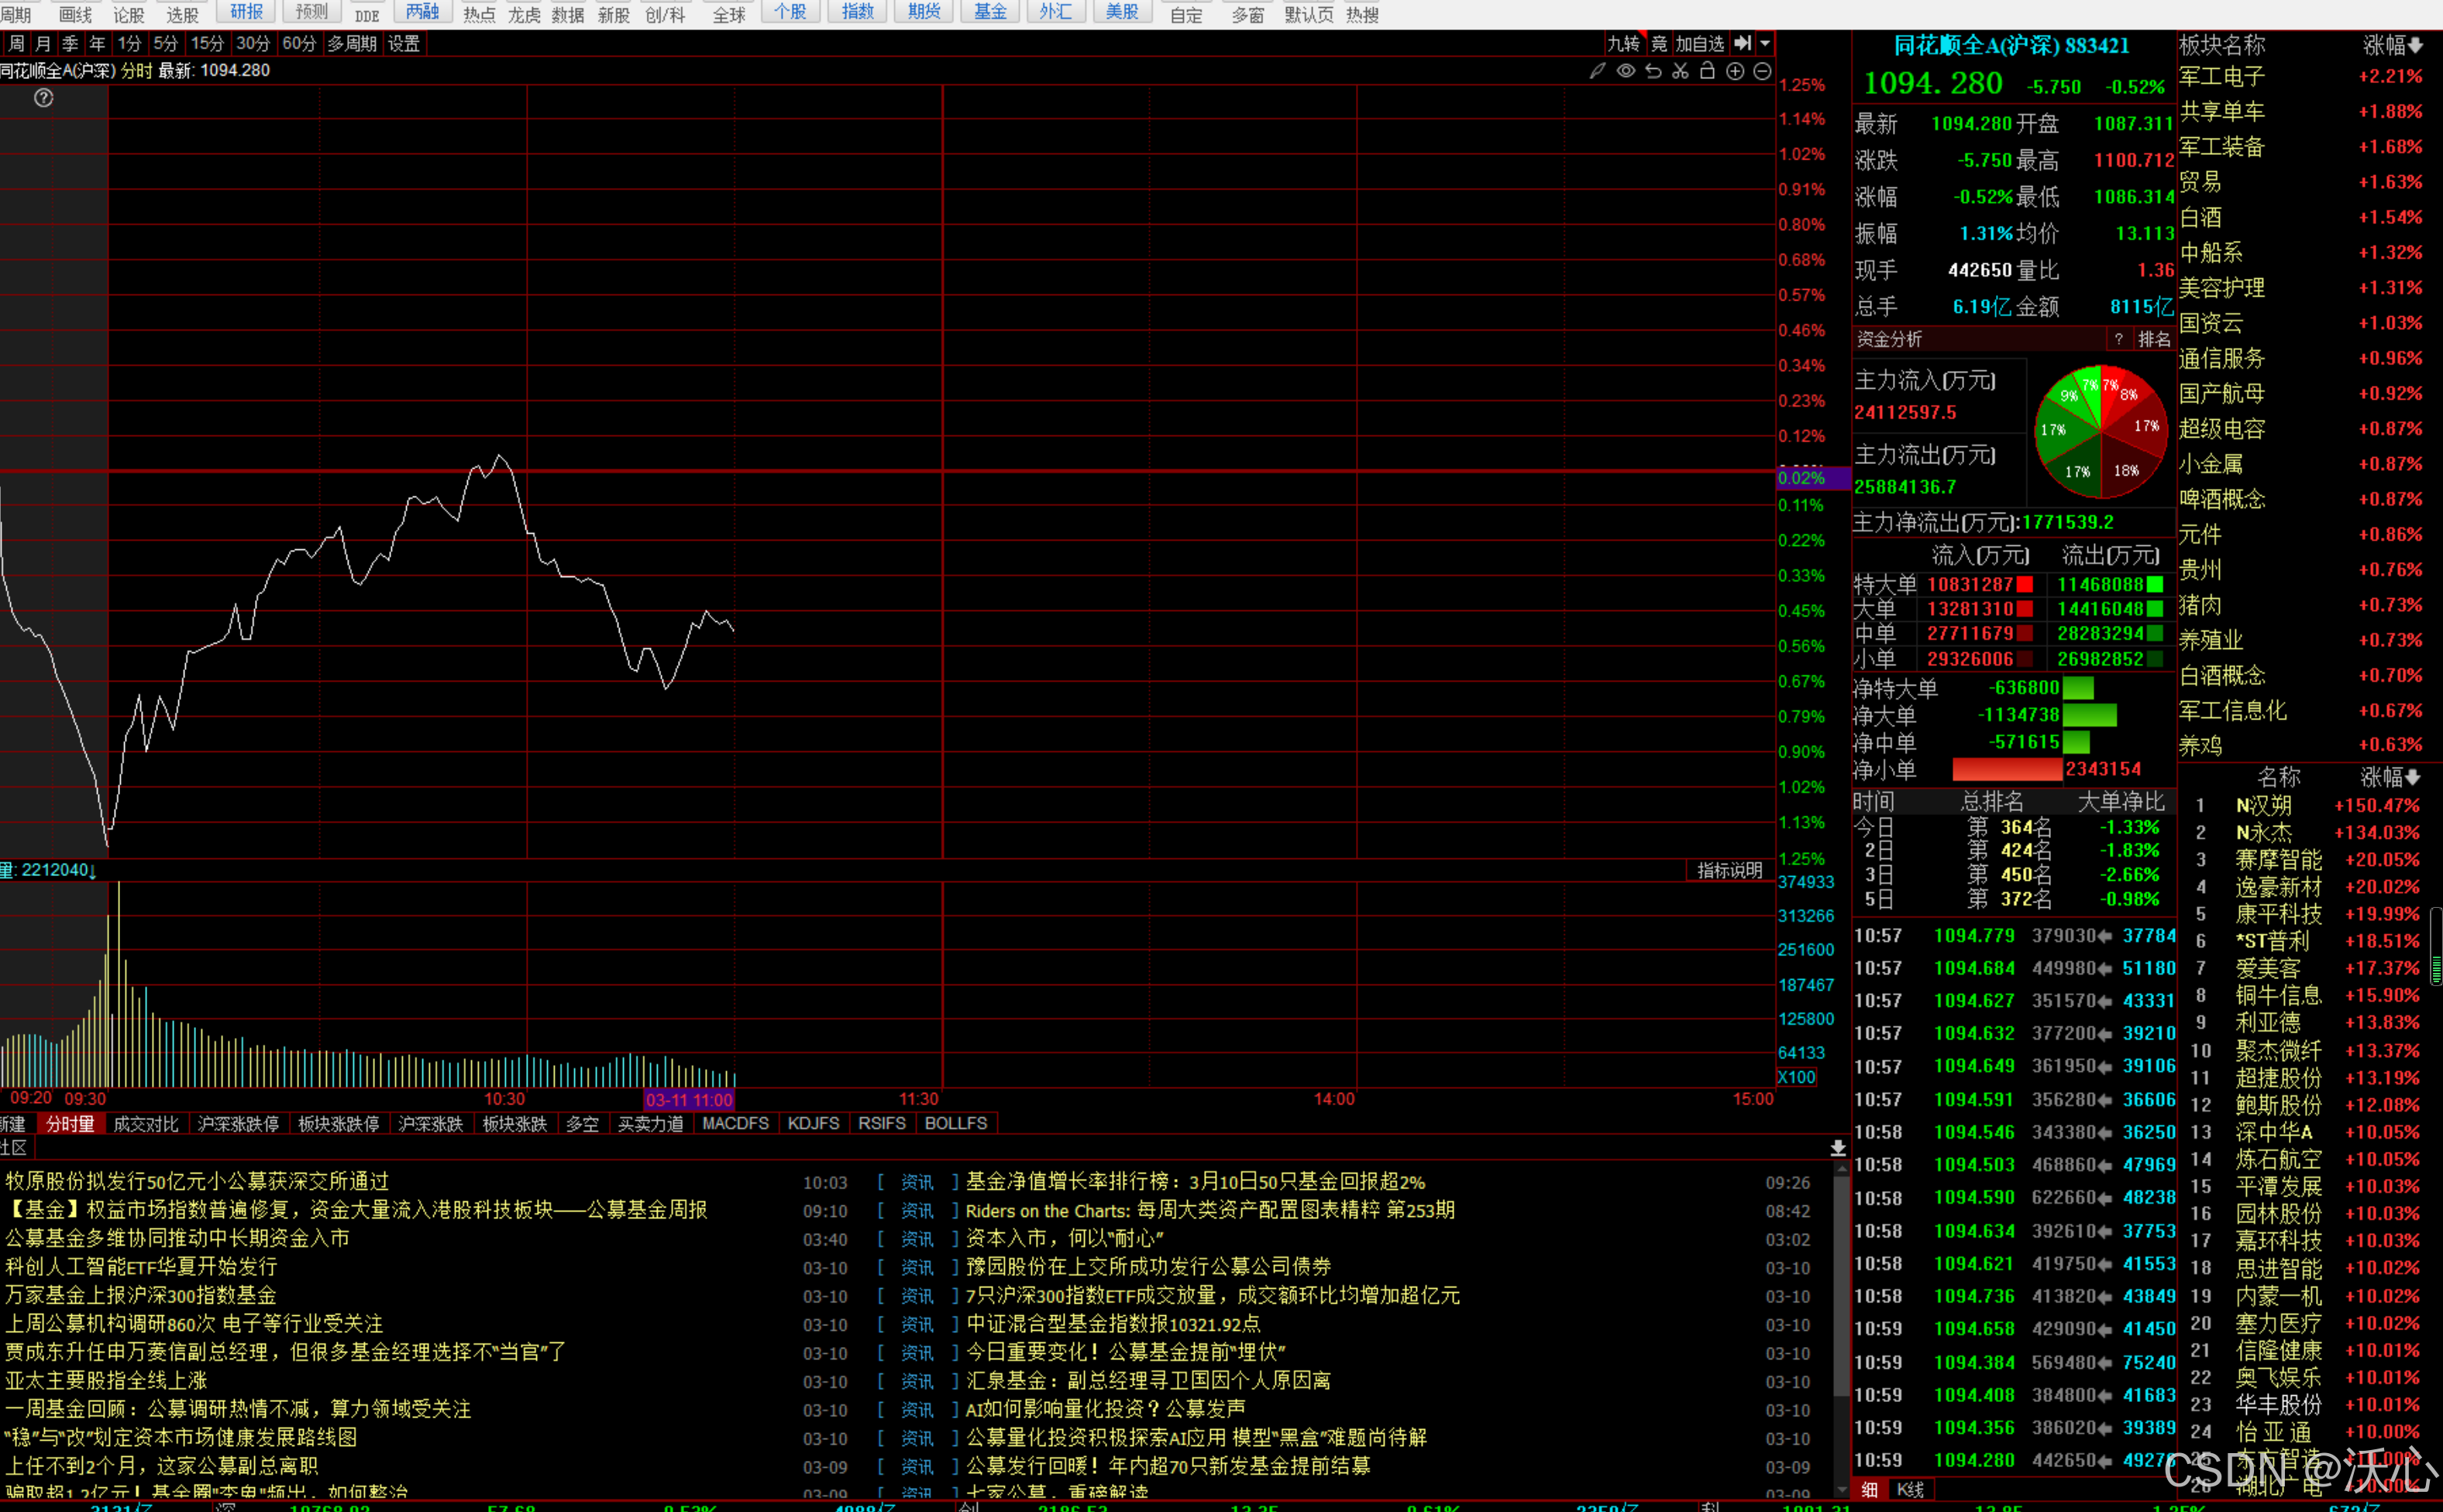Viewport: 2443px width, 1512px height.
Task: Toggle the 九转 indicator button
Action: 1622,43
